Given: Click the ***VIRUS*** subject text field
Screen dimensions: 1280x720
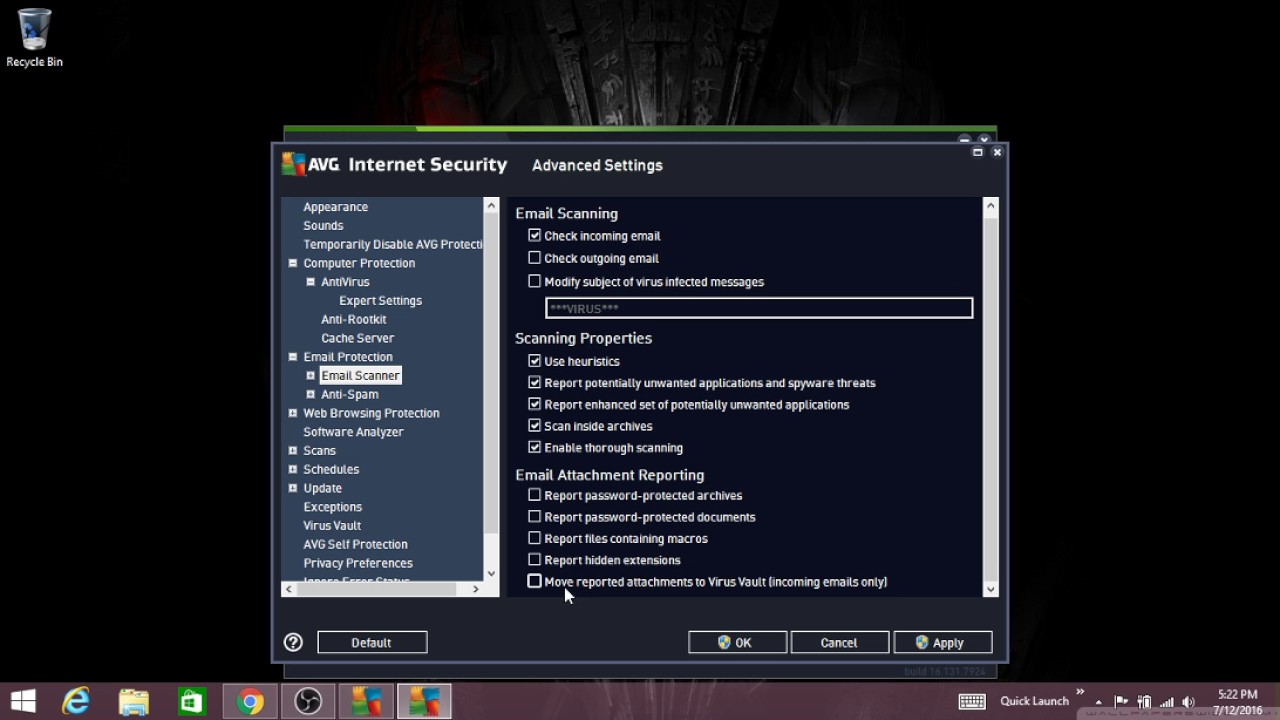Looking at the screenshot, I should [759, 308].
